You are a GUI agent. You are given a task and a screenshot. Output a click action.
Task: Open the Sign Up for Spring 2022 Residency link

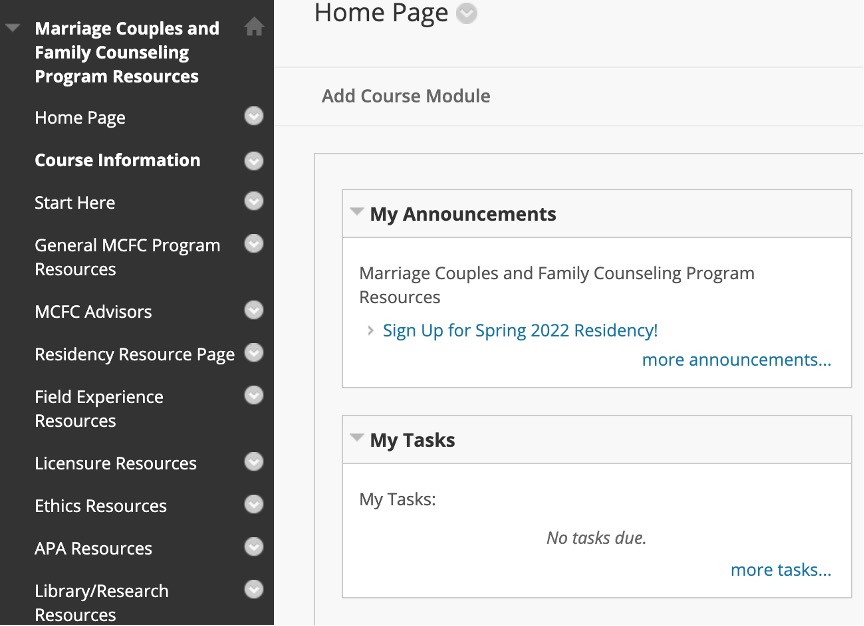[520, 331]
